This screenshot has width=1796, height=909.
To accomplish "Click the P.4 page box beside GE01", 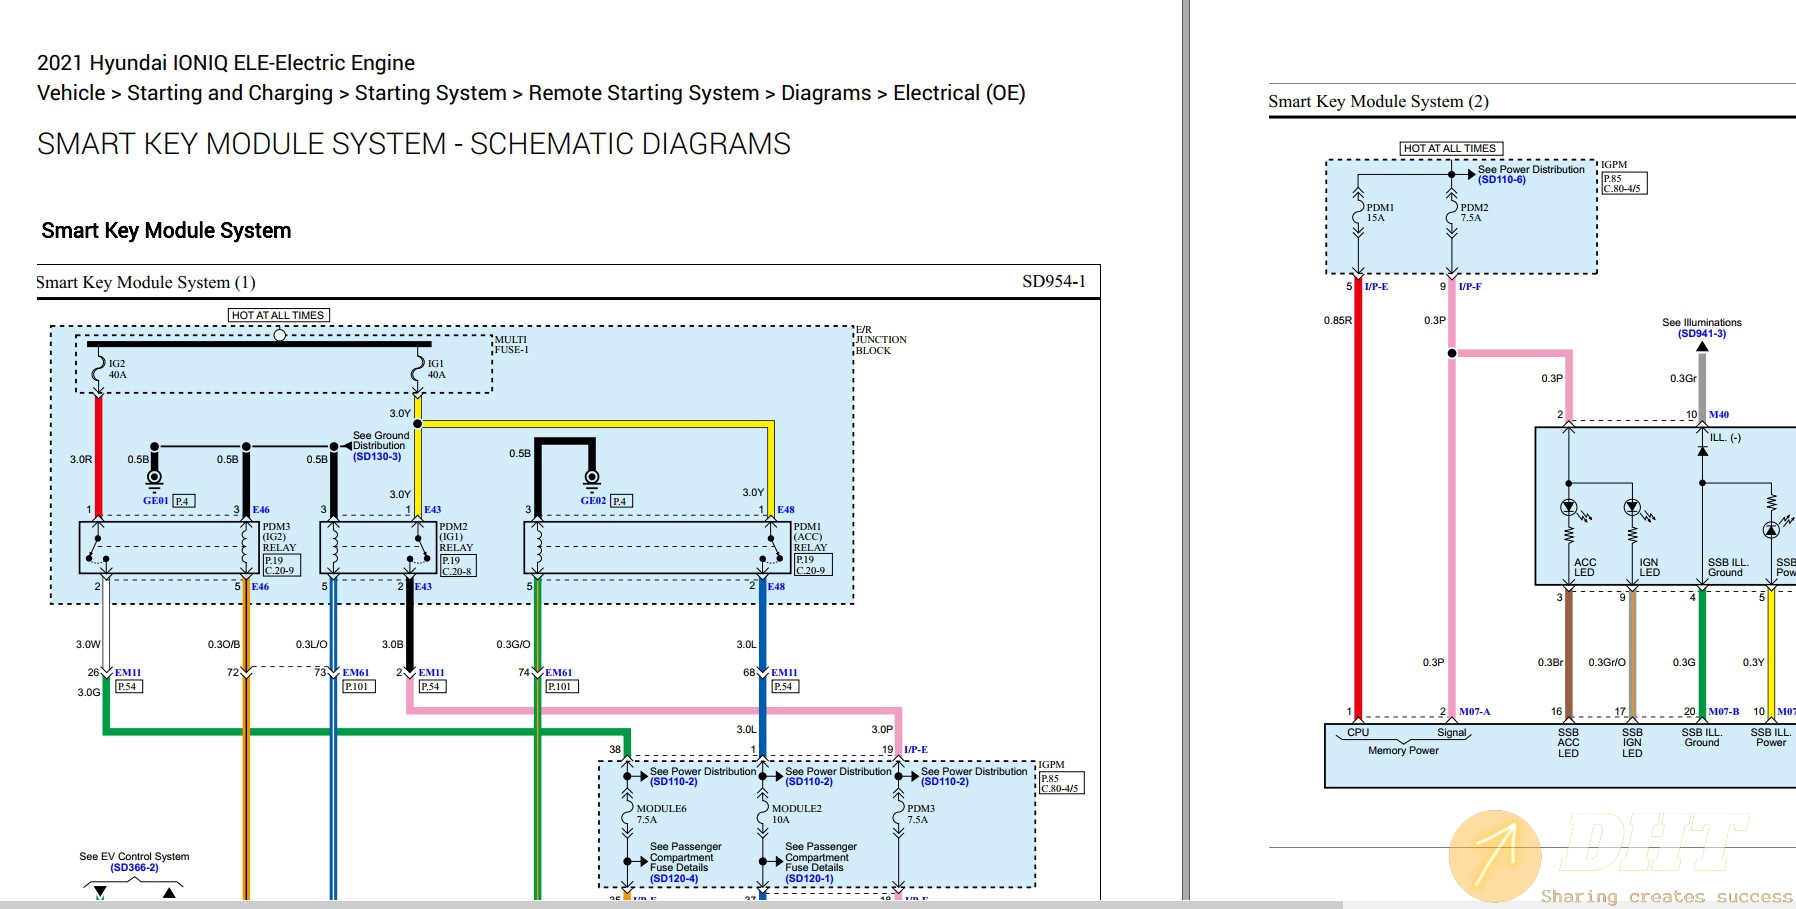I will pyautogui.click(x=184, y=501).
